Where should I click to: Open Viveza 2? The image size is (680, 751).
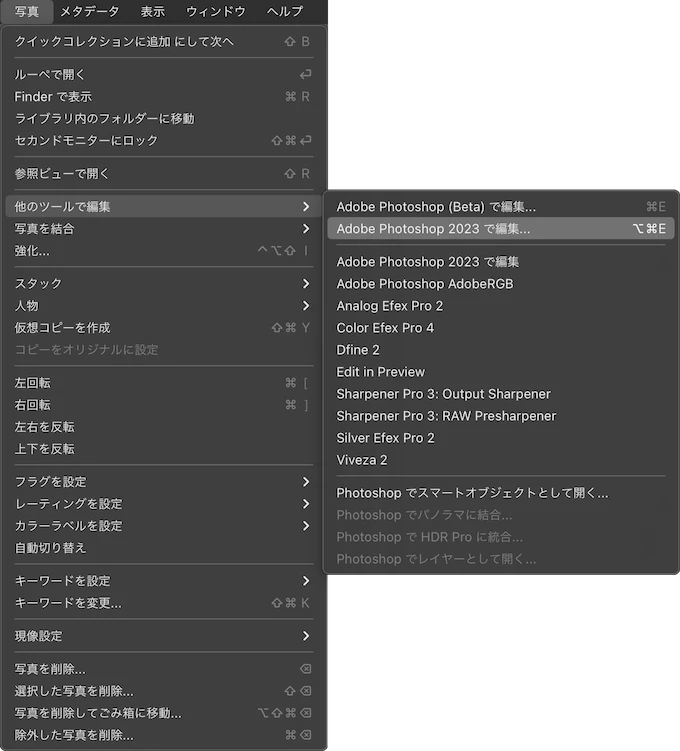coord(501,460)
